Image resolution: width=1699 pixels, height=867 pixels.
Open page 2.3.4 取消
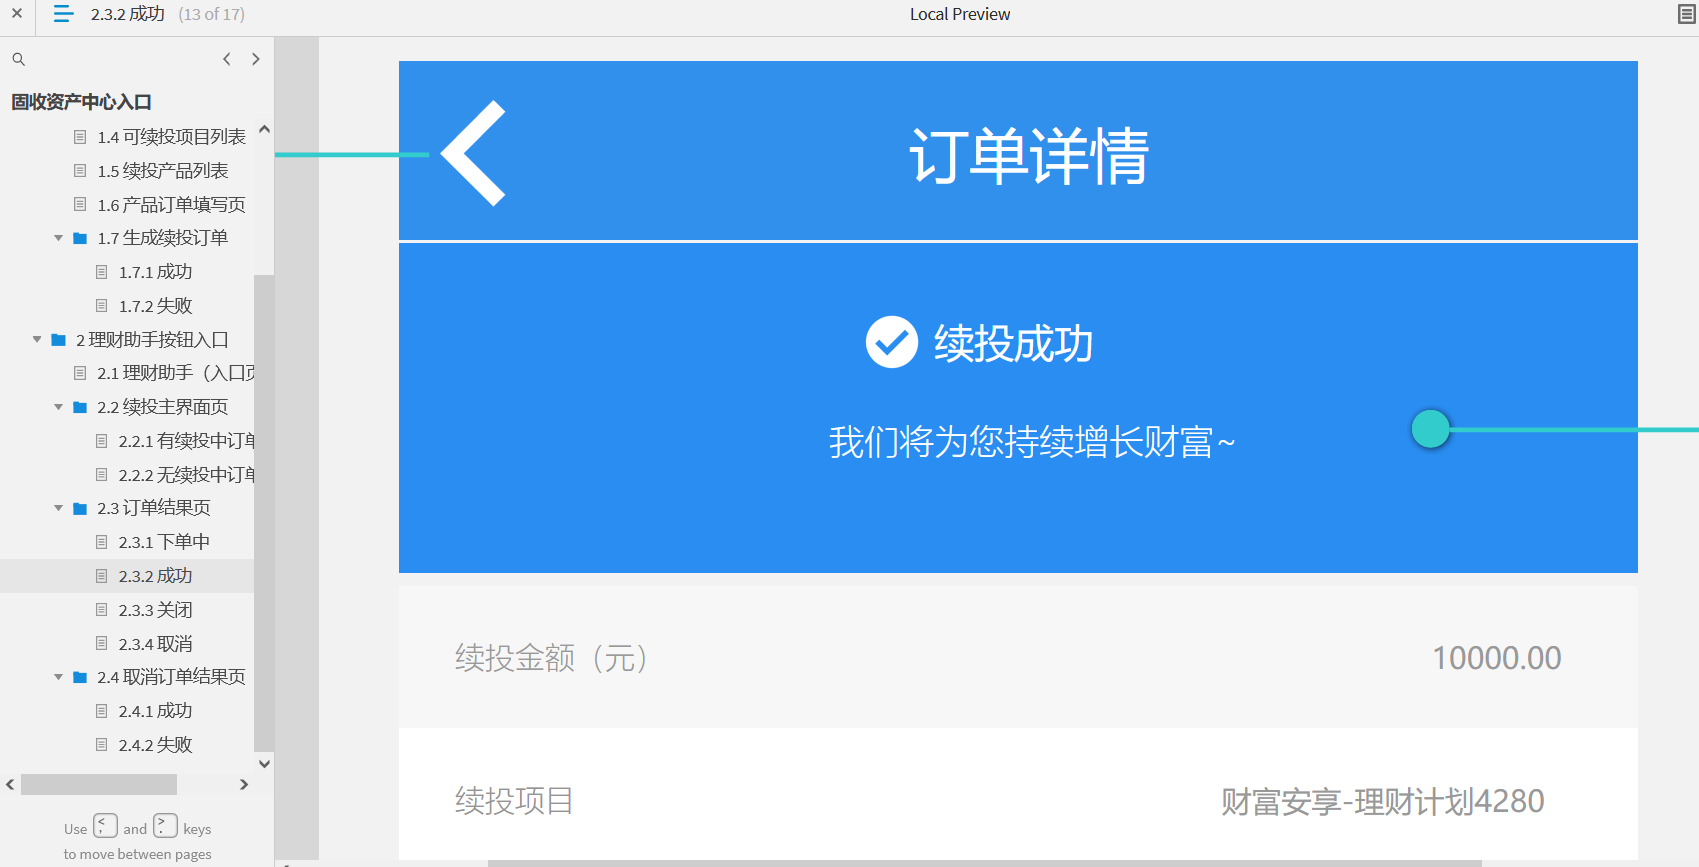coord(155,644)
